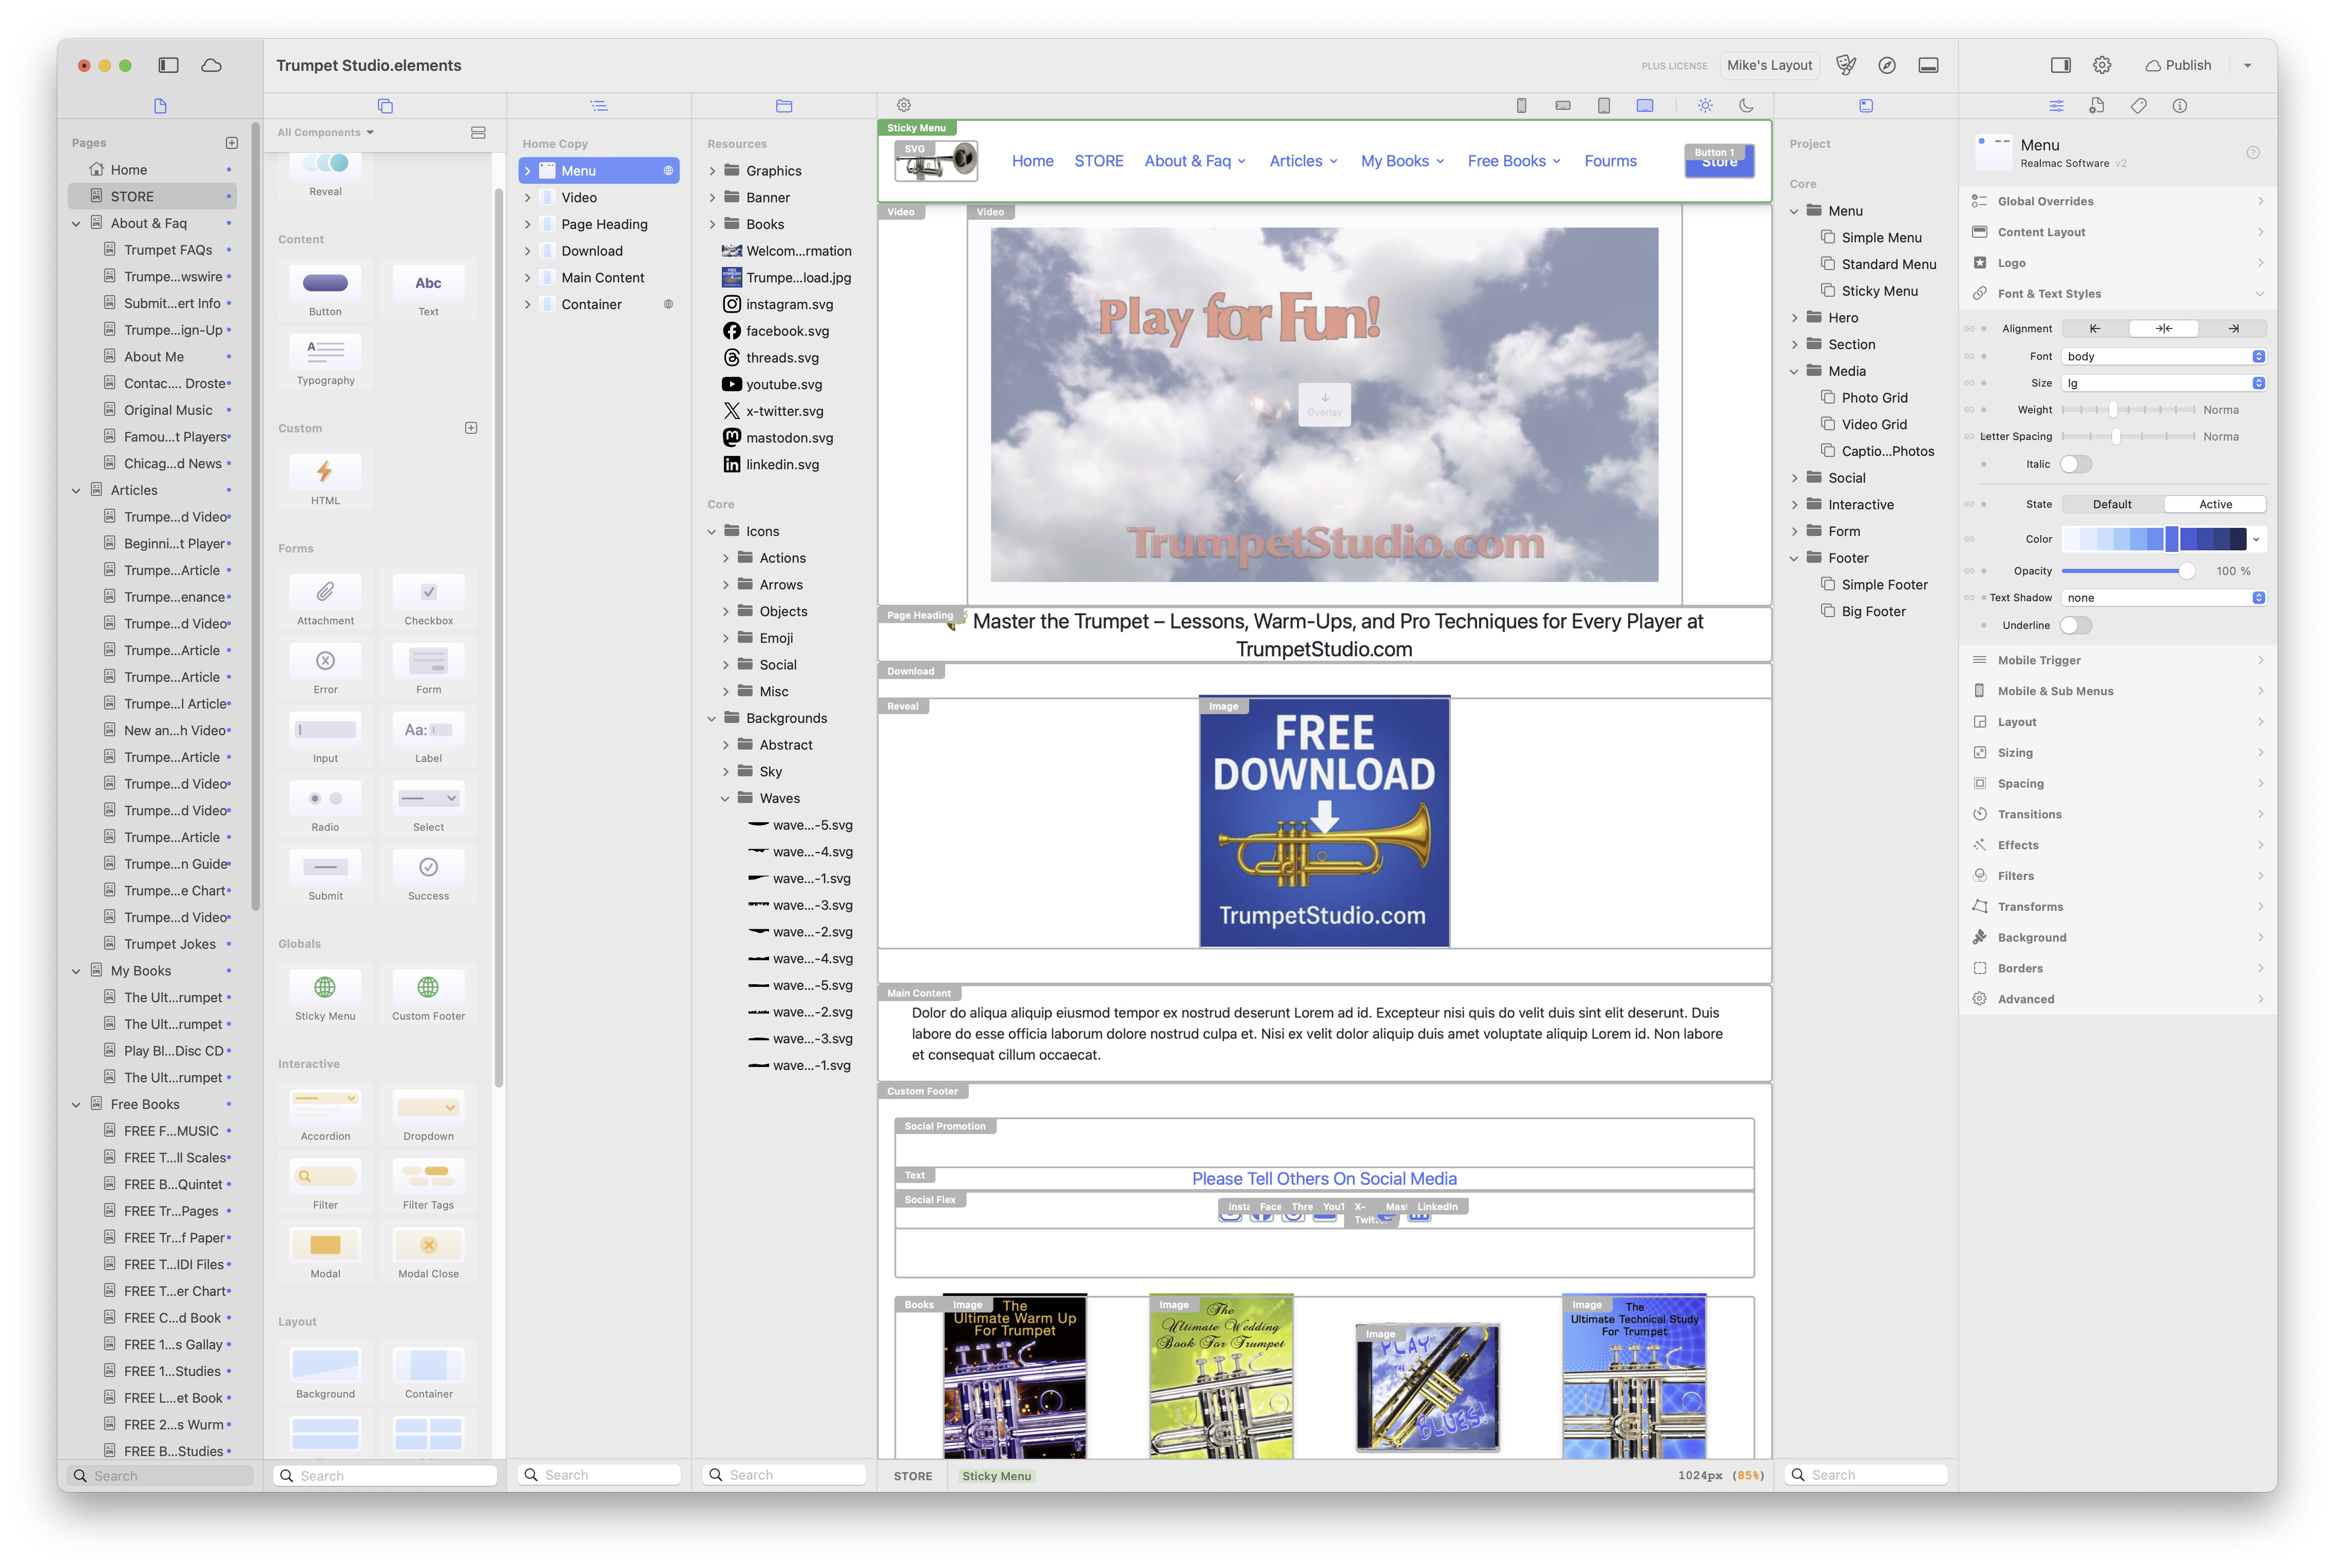Screen dimensions: 2335x1568
Task: Expand the Content Layout section
Action: point(2117,232)
